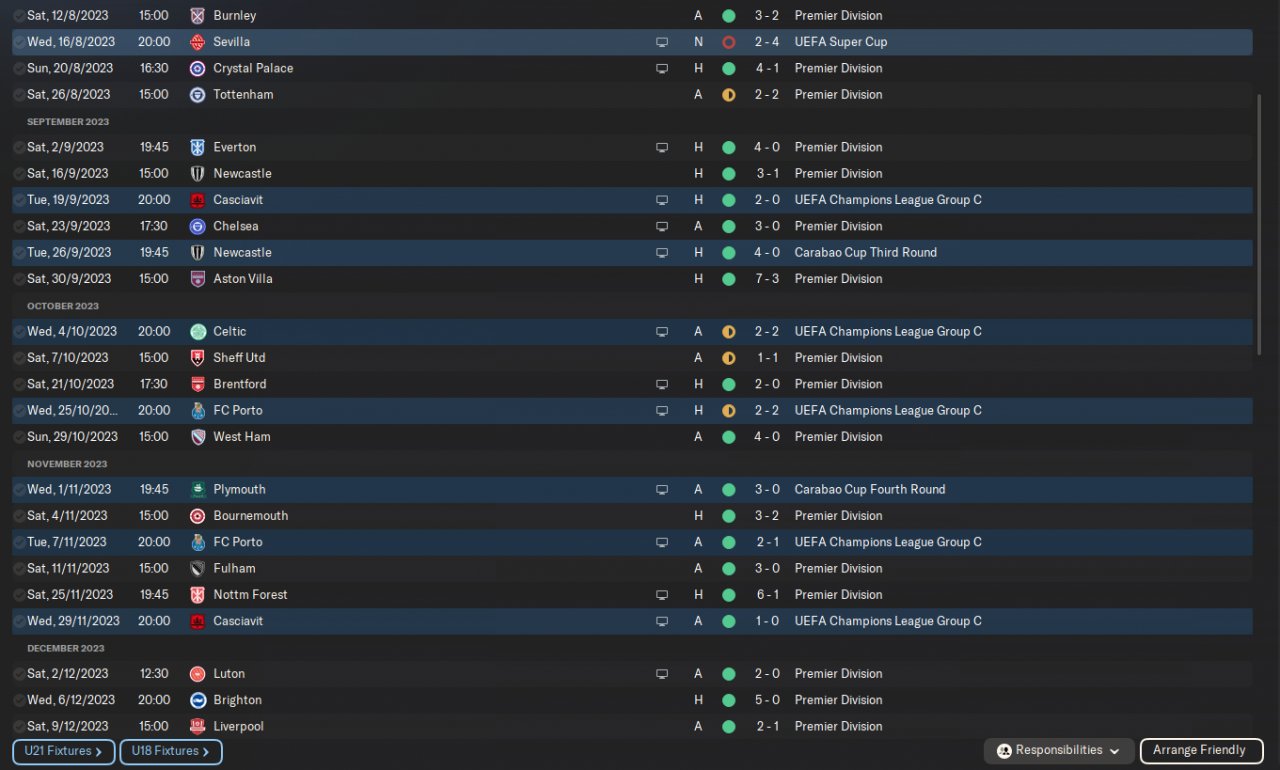Click the Celtic club badge icon
This screenshot has height=770, width=1280.
(x=197, y=331)
